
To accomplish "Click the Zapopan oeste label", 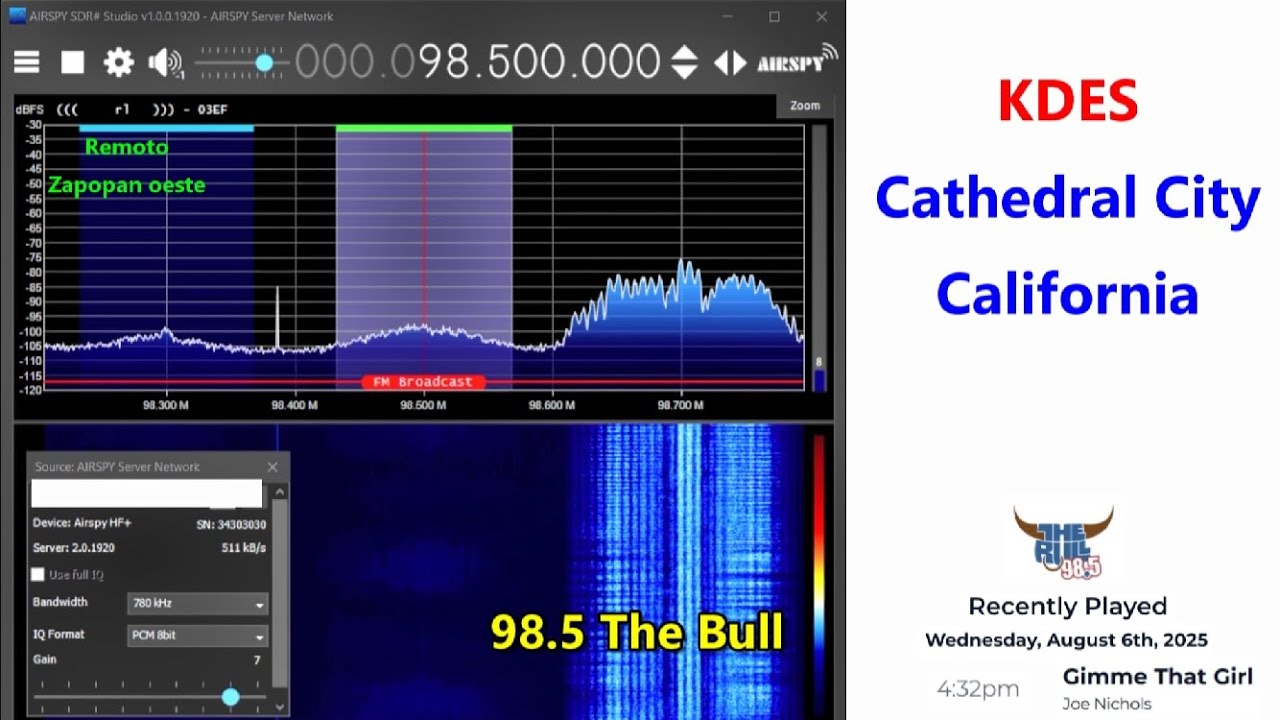I will pyautogui.click(x=126, y=185).
